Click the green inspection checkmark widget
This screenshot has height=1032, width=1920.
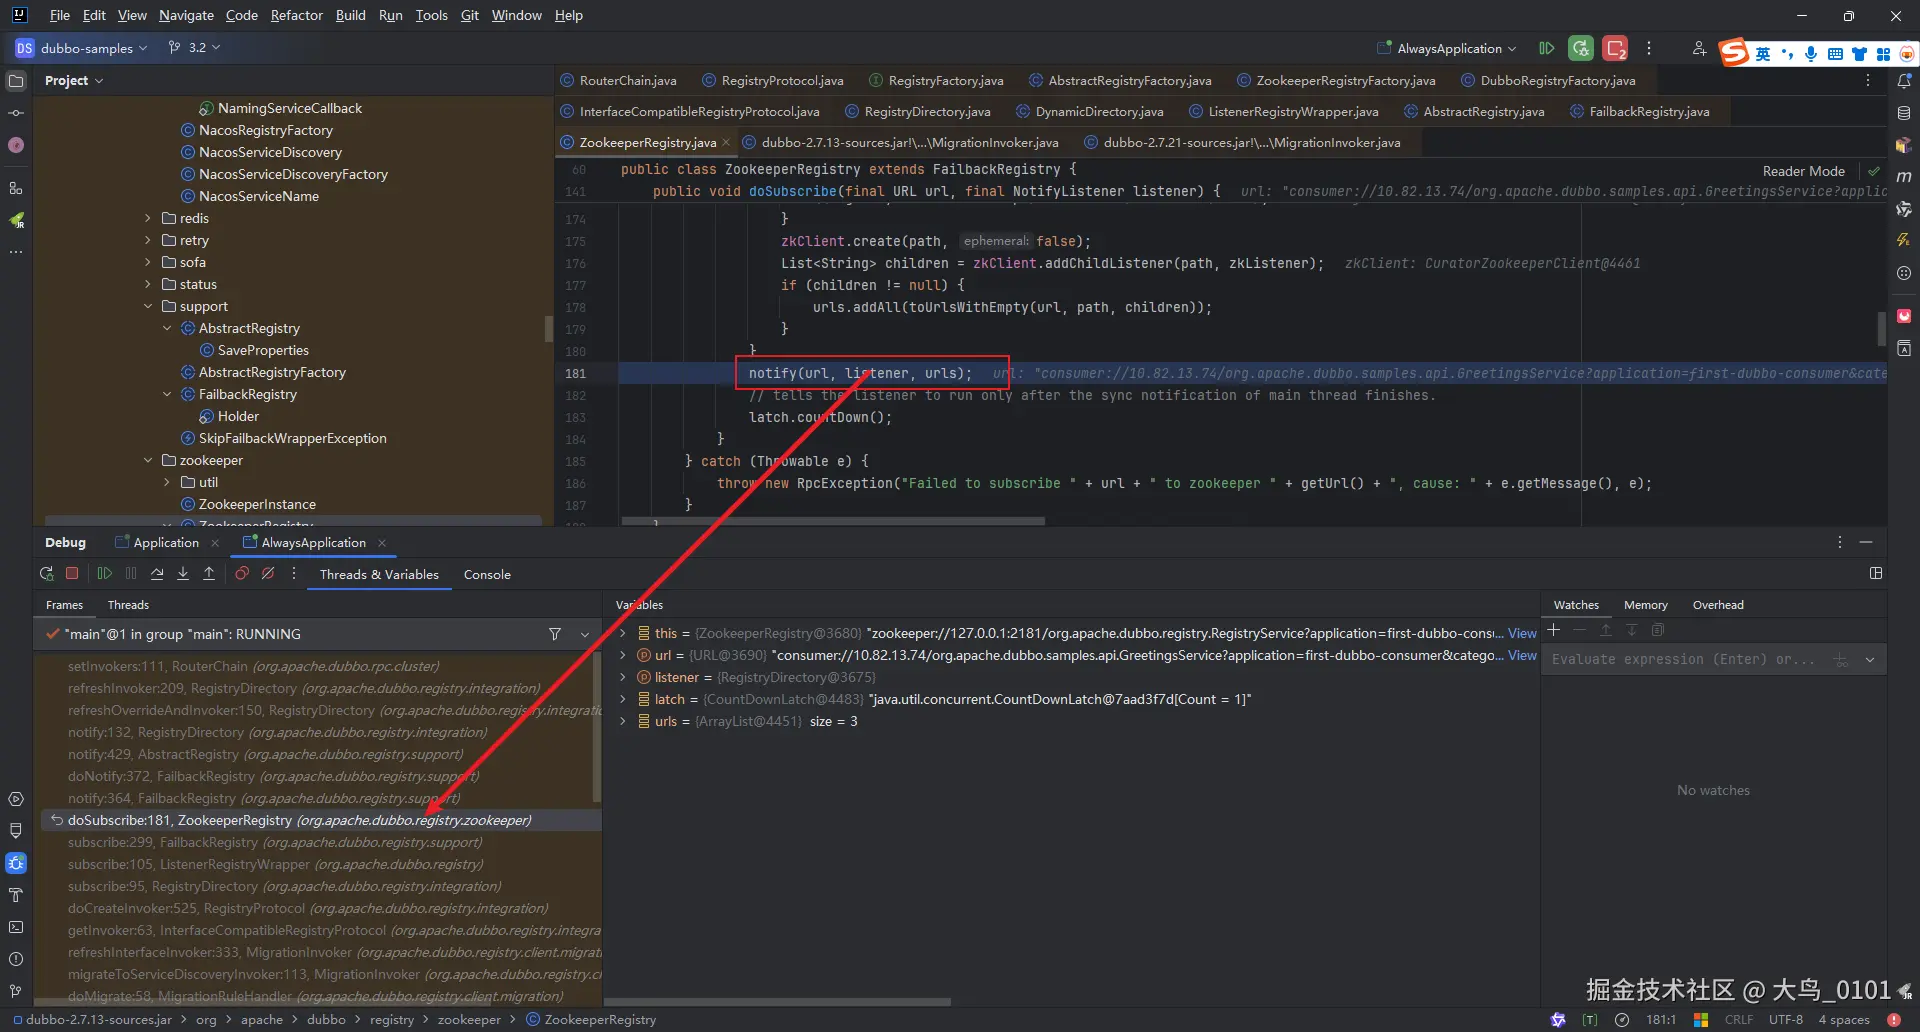[1874, 171]
